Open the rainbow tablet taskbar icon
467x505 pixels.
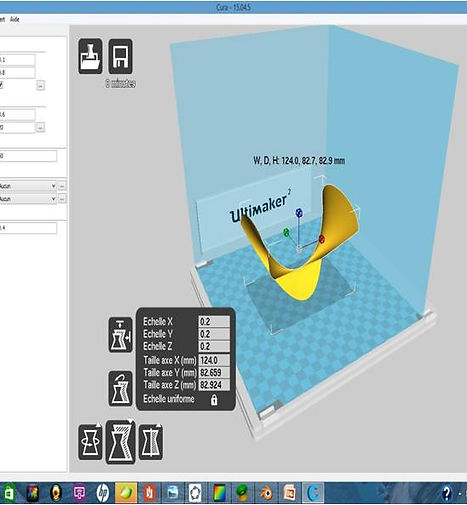219,493
